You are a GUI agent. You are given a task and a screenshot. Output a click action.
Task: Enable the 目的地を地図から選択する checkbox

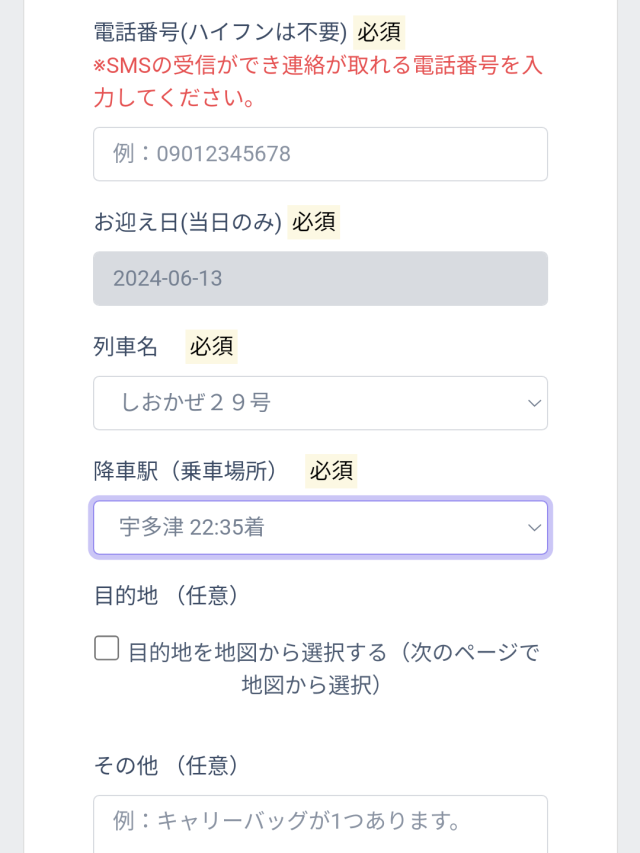pyautogui.click(x=107, y=649)
